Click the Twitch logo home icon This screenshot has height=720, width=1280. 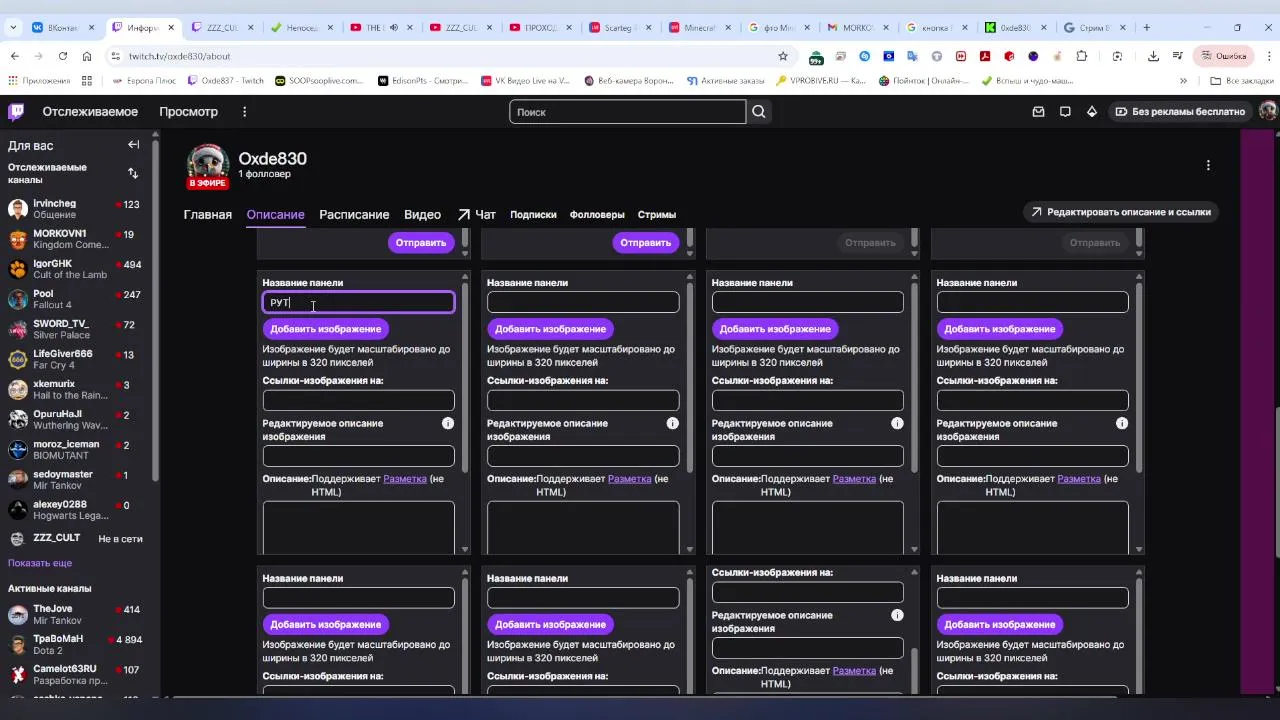pyautogui.click(x=16, y=112)
